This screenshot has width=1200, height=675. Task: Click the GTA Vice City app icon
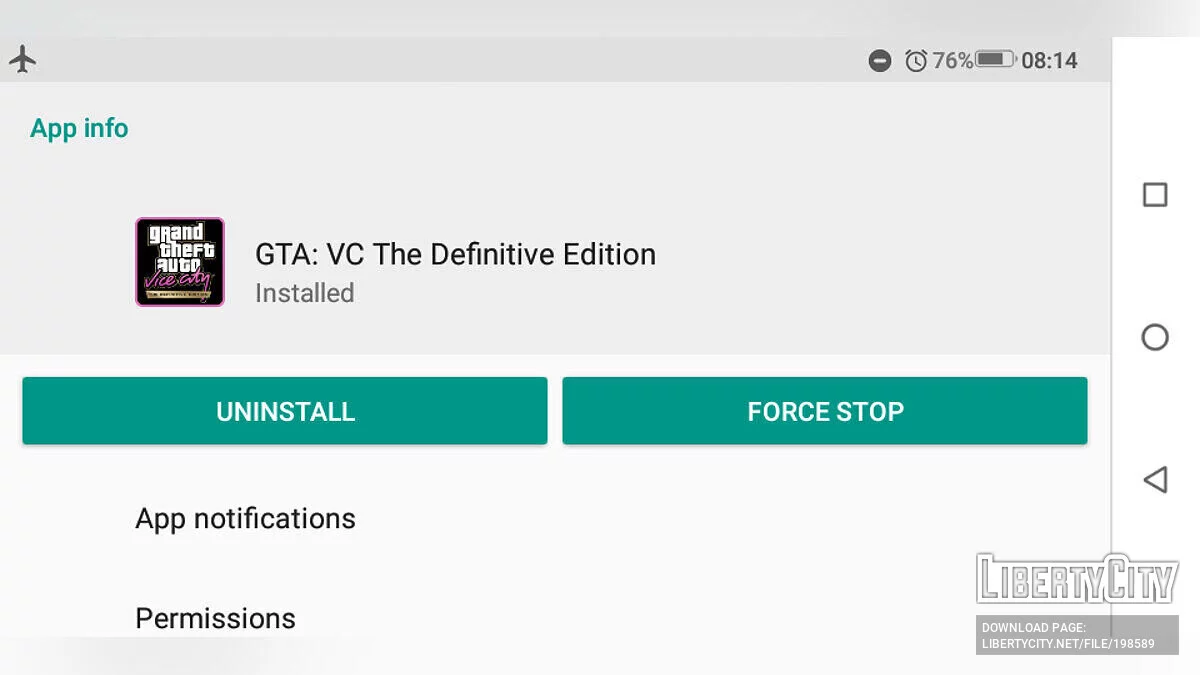[180, 262]
